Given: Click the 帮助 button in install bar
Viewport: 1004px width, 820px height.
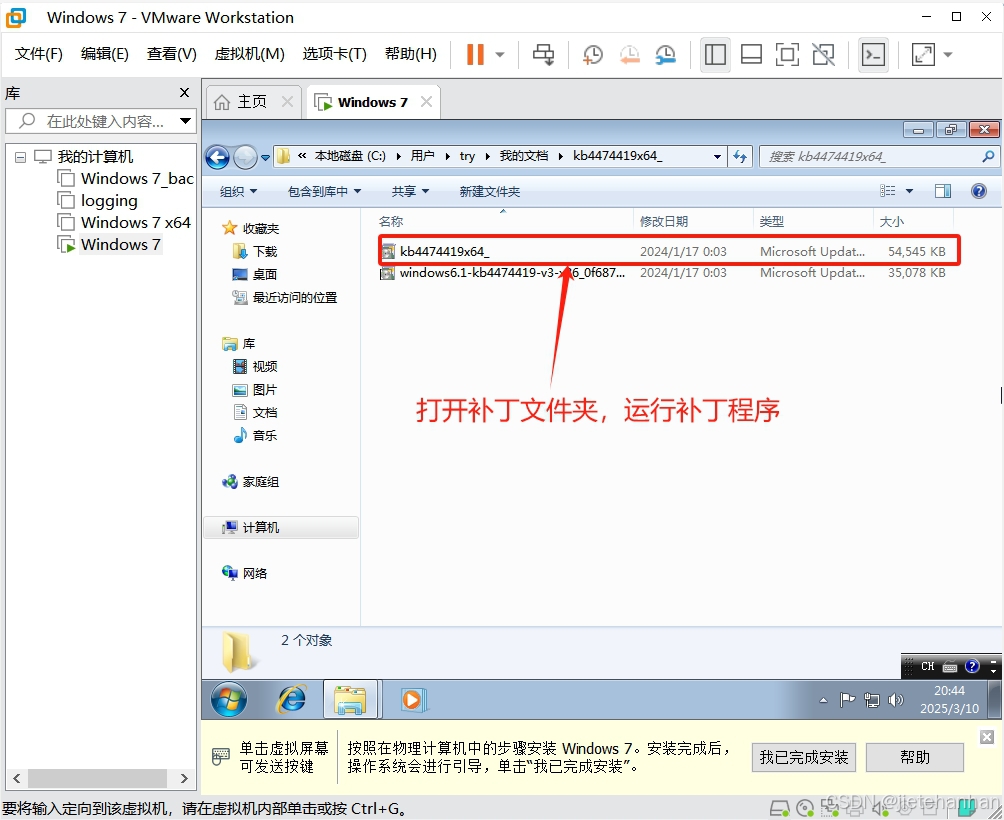Looking at the screenshot, I should (914, 757).
